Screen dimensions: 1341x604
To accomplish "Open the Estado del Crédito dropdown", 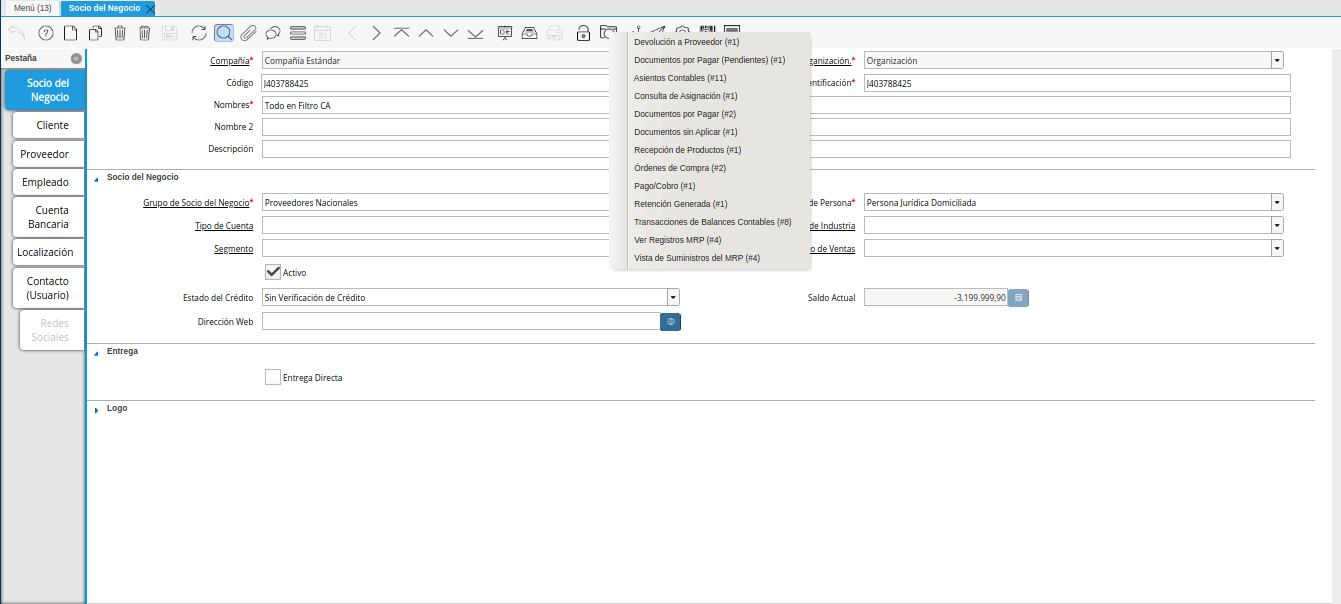I will pos(673,297).
